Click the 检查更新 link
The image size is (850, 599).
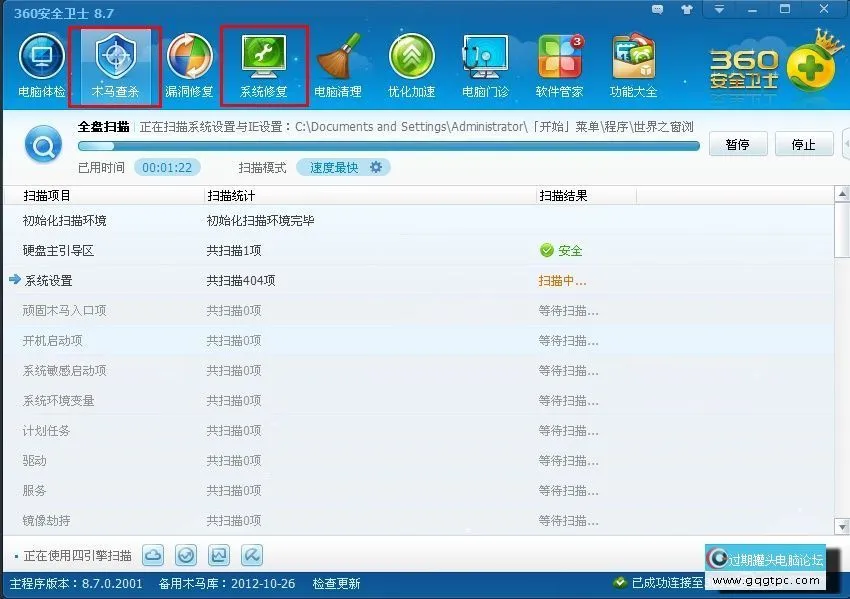[336, 583]
